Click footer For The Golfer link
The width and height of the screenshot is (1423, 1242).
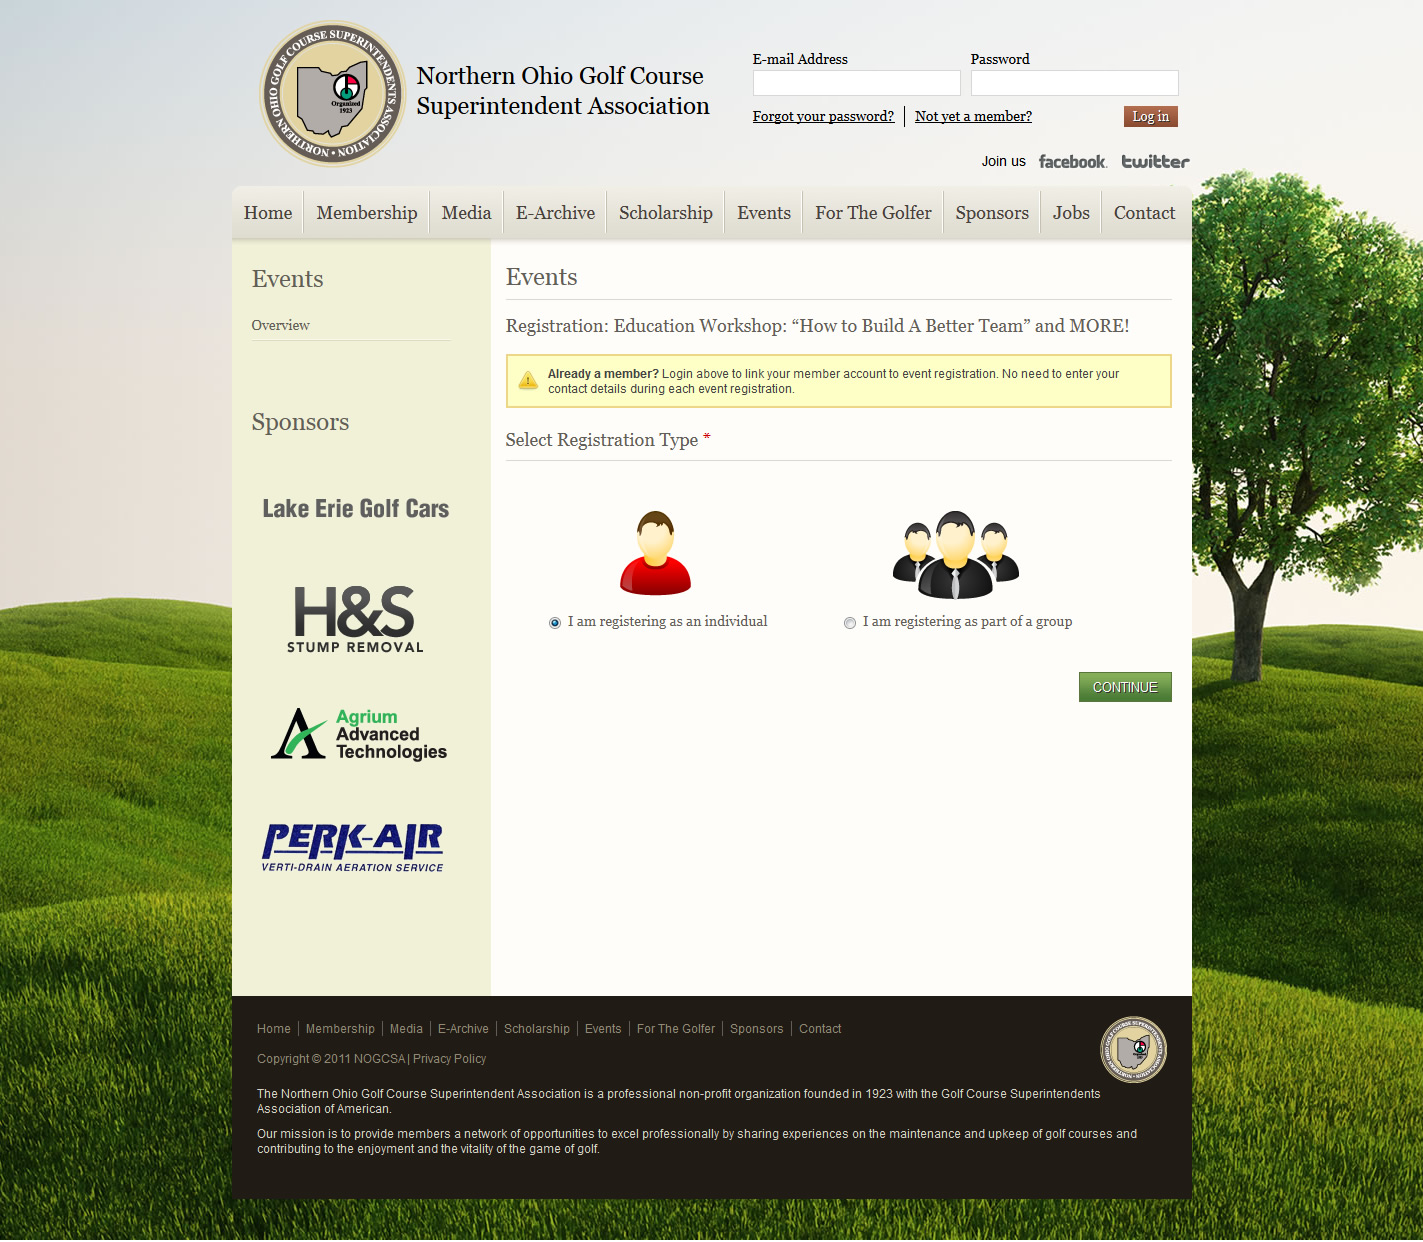click(676, 1029)
